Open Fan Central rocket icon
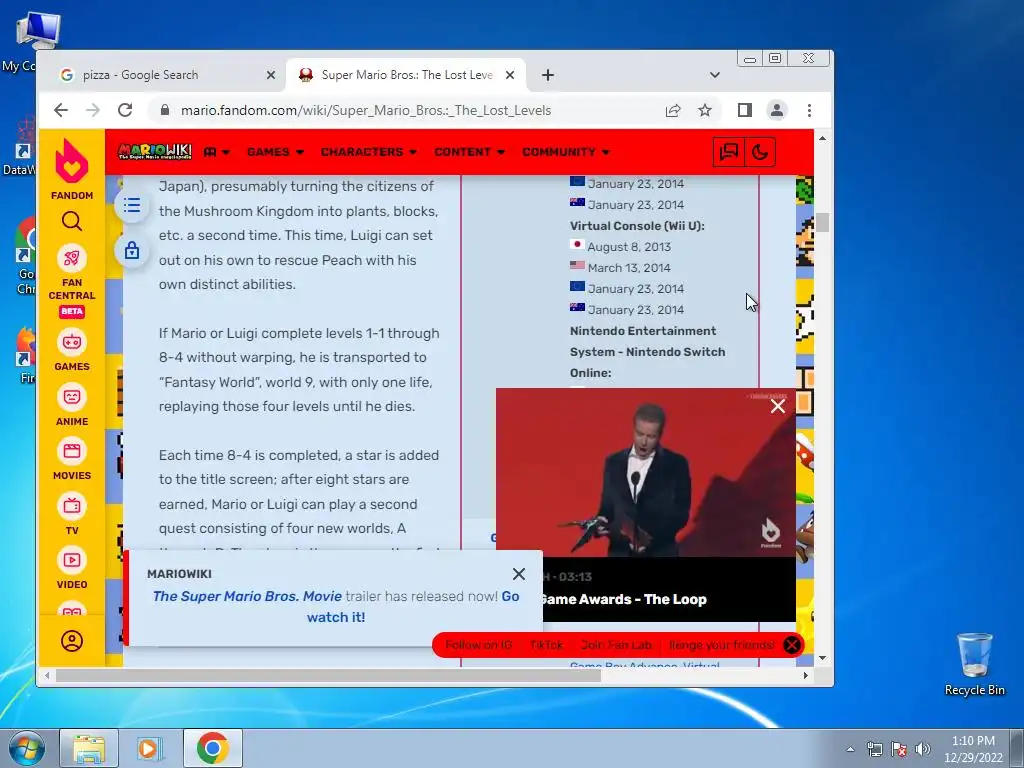 pos(72,259)
